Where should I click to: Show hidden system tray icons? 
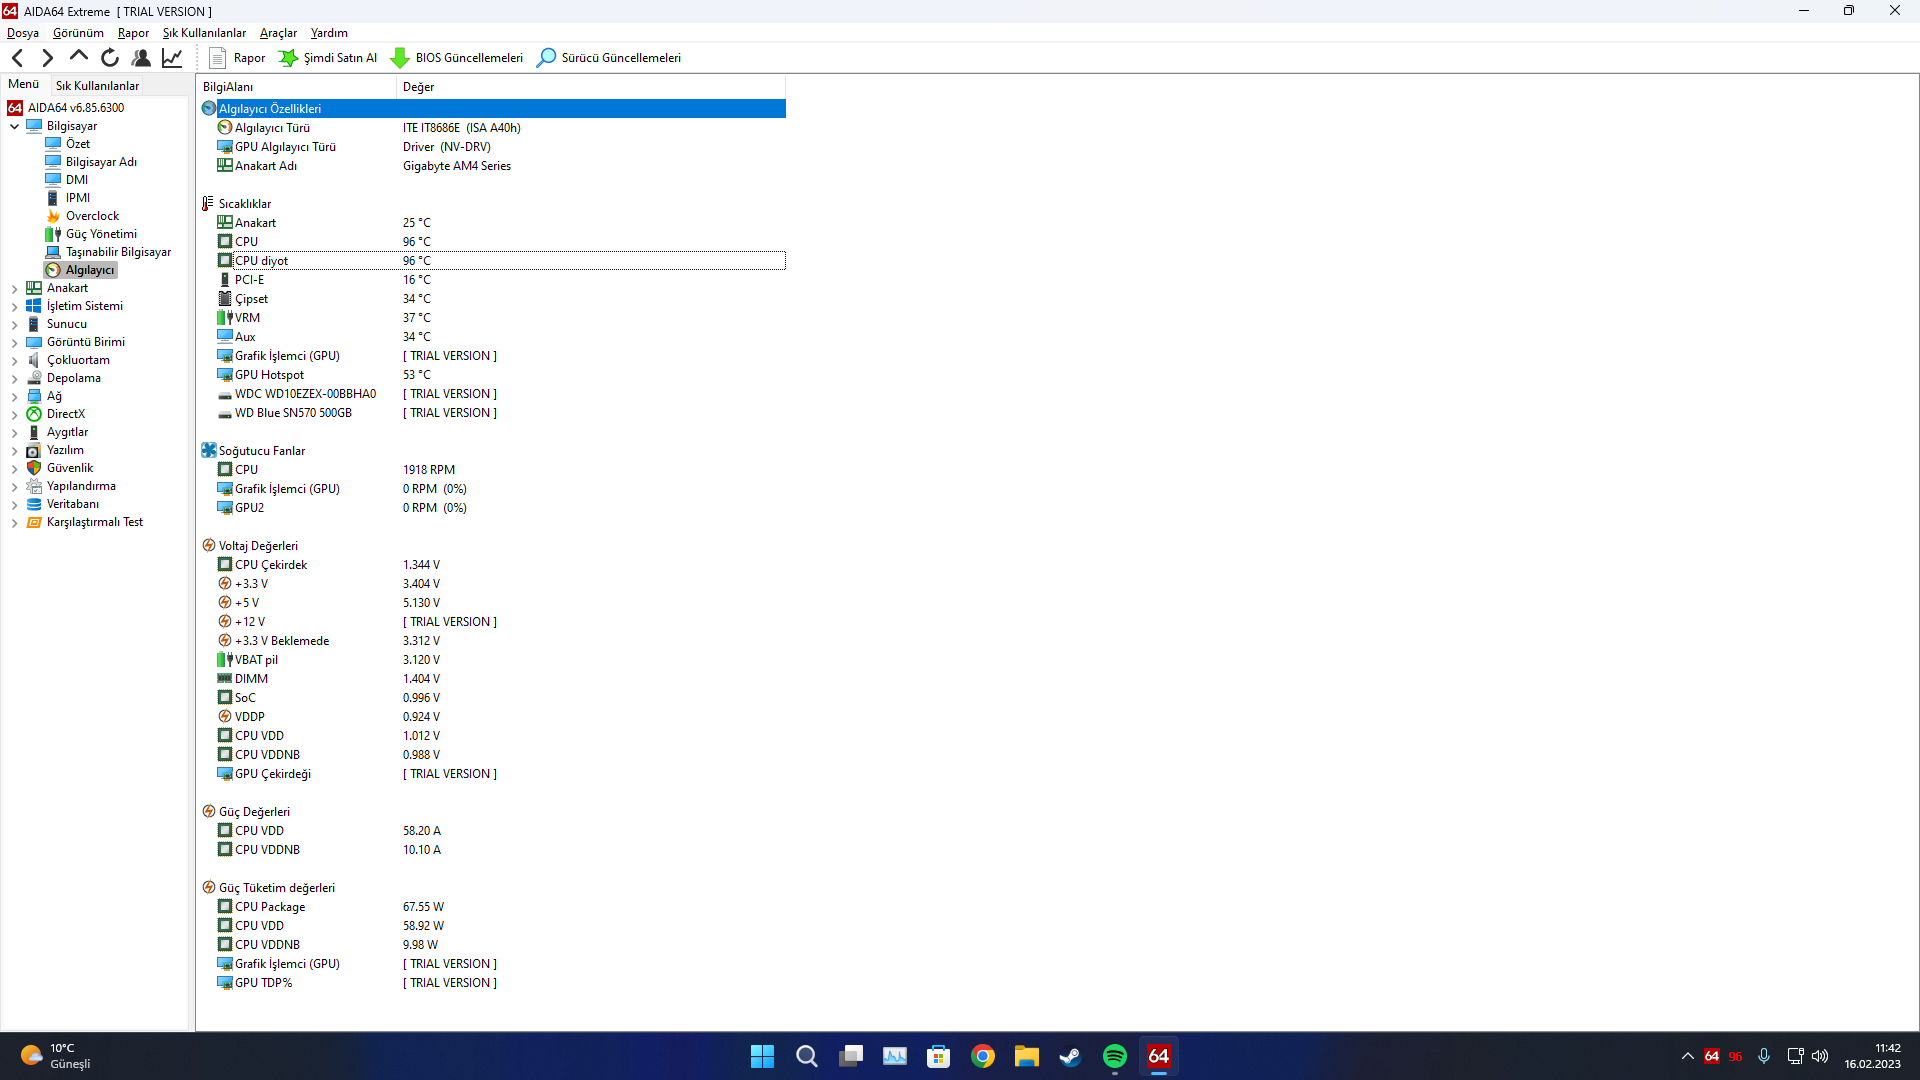click(1687, 1056)
